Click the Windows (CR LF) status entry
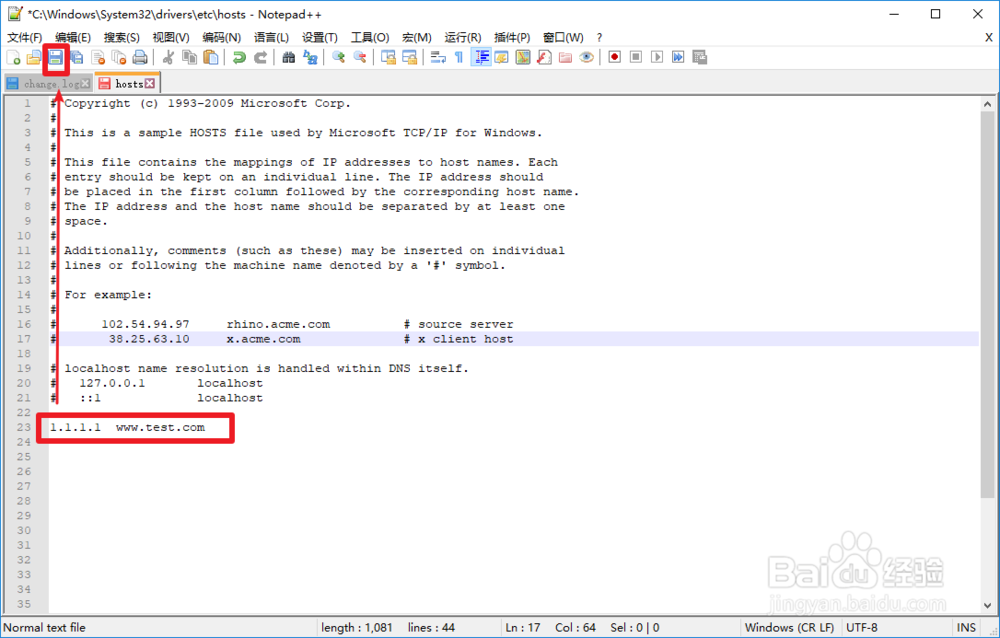This screenshot has height=638, width=1000. 789,628
